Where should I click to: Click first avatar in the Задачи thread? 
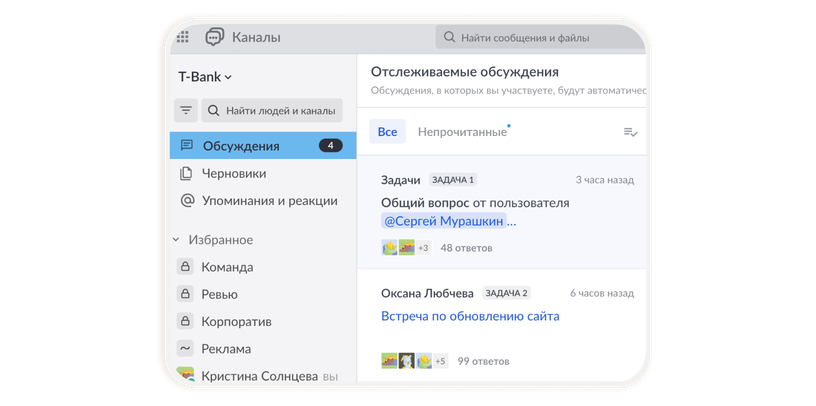389,247
